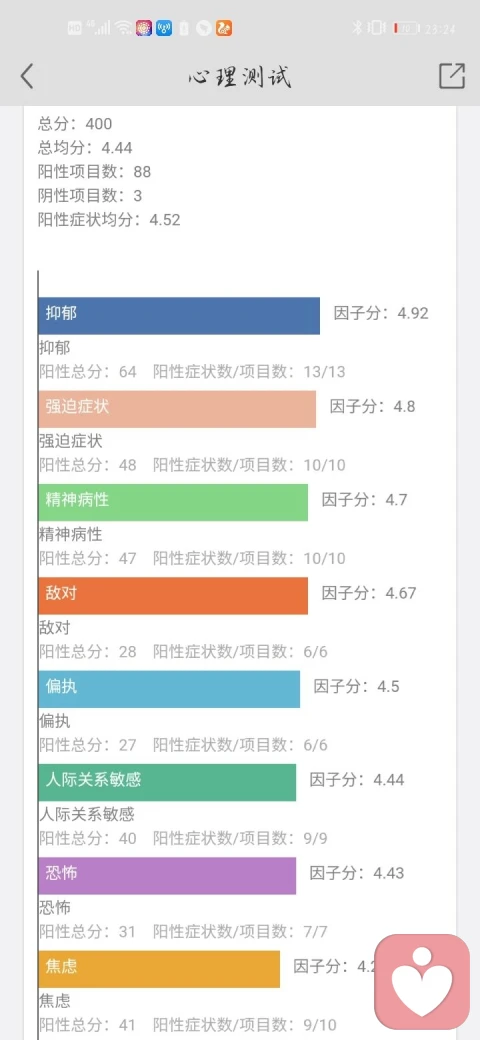This screenshot has height=1040, width=480.
Task: Select the teal 人际关系敏感 bar
Action: click(167, 783)
